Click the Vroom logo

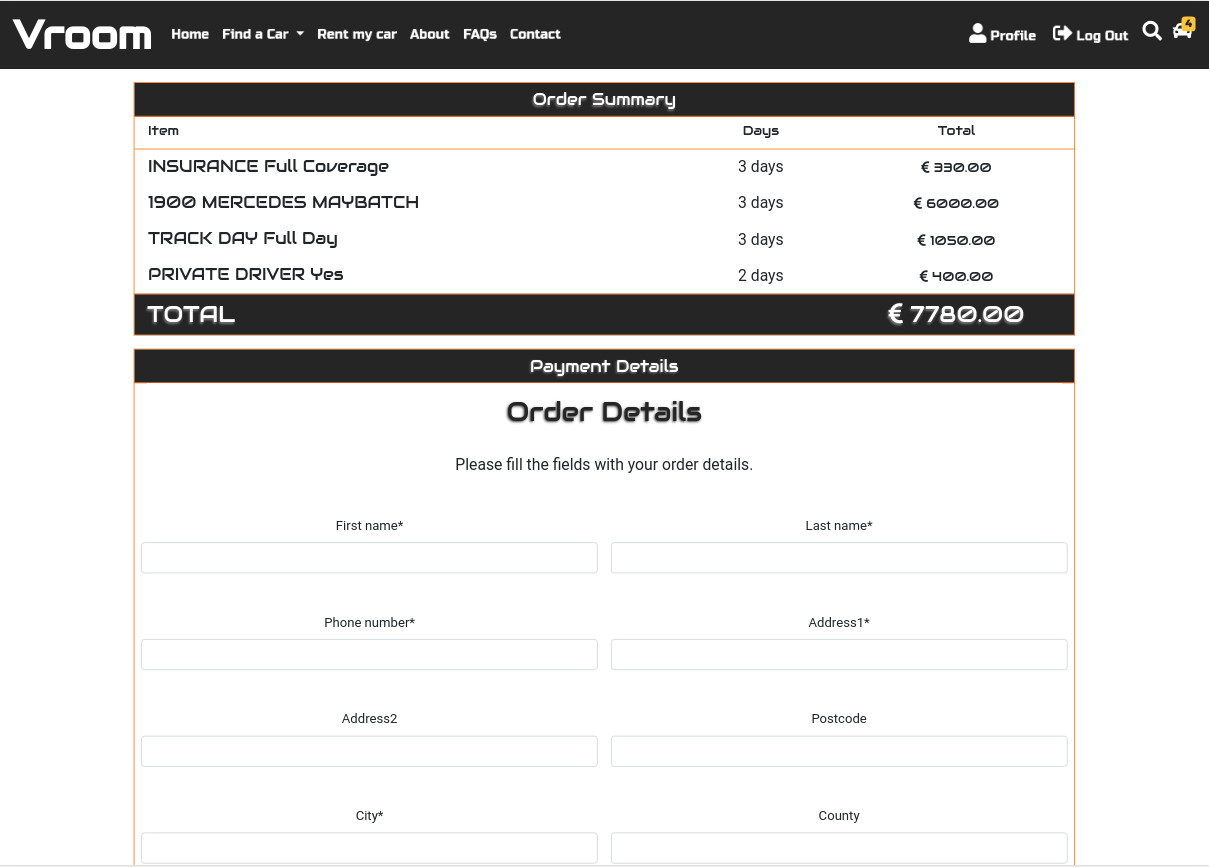(81, 34)
